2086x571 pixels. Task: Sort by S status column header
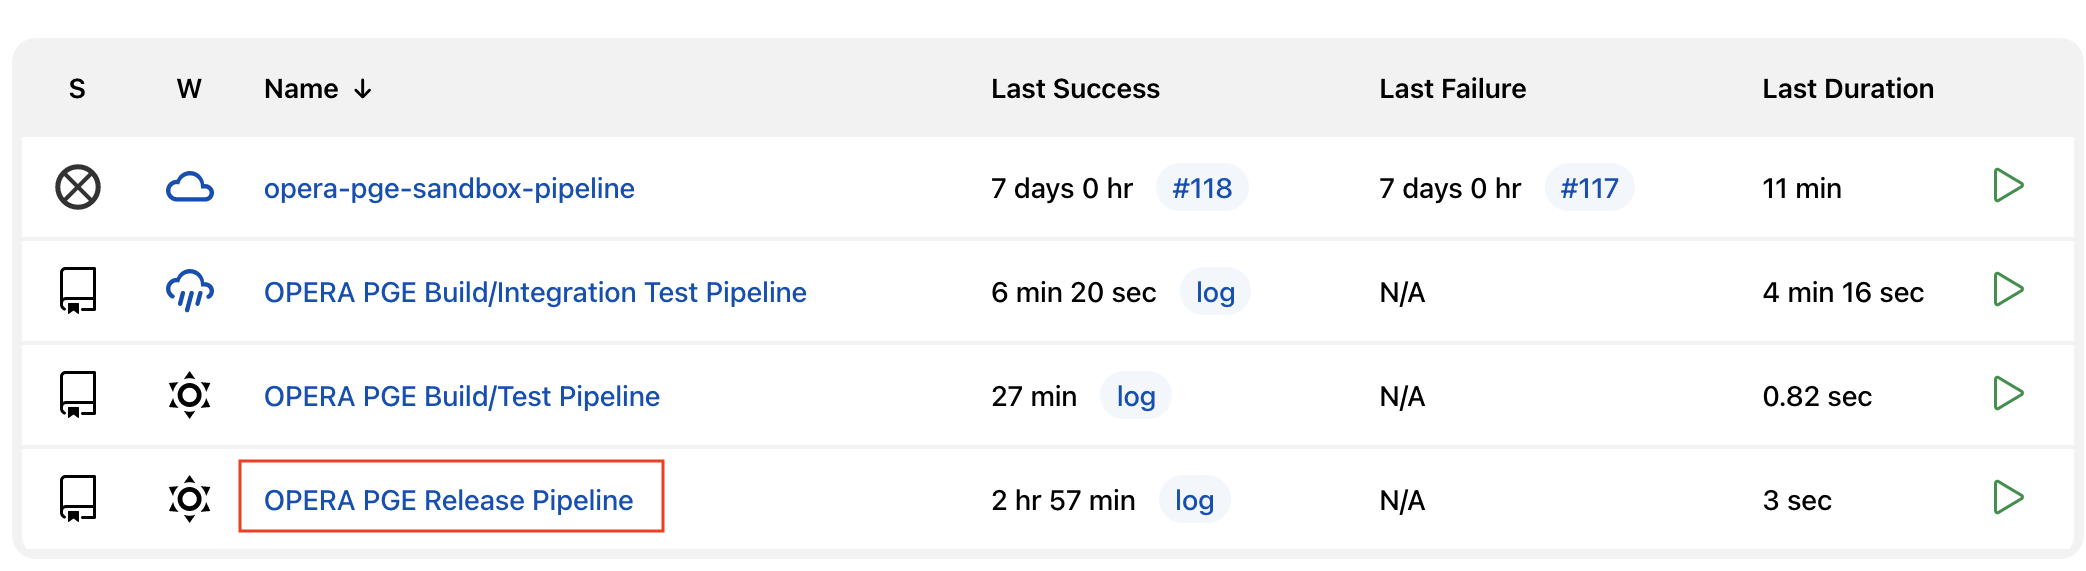77,89
